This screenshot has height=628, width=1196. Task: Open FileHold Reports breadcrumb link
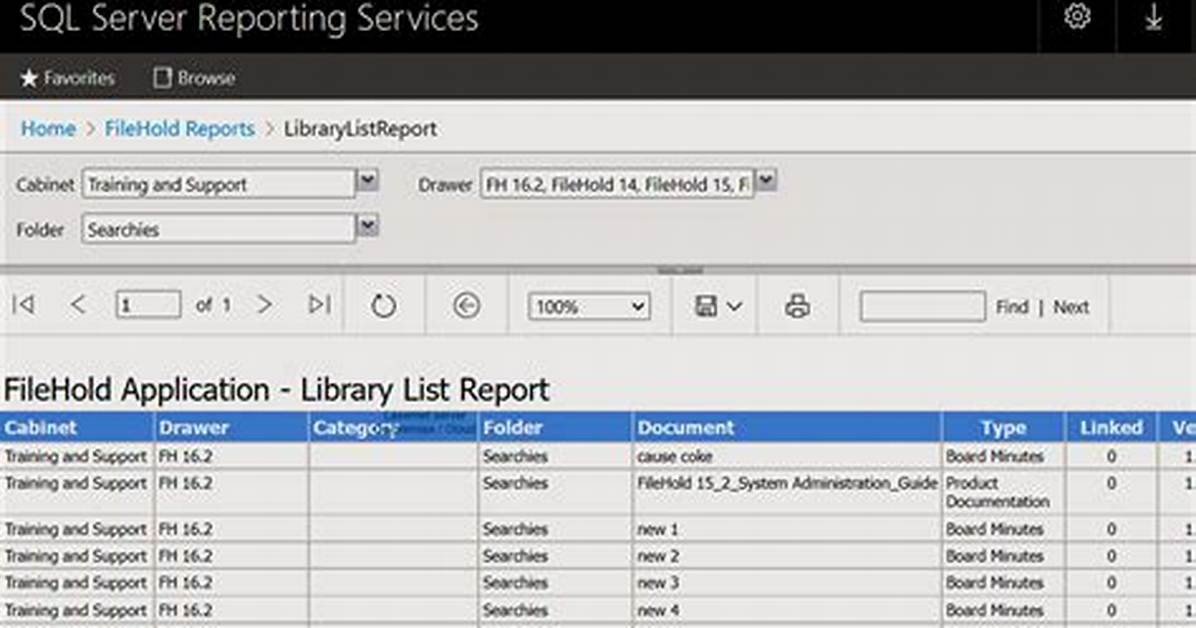[180, 128]
